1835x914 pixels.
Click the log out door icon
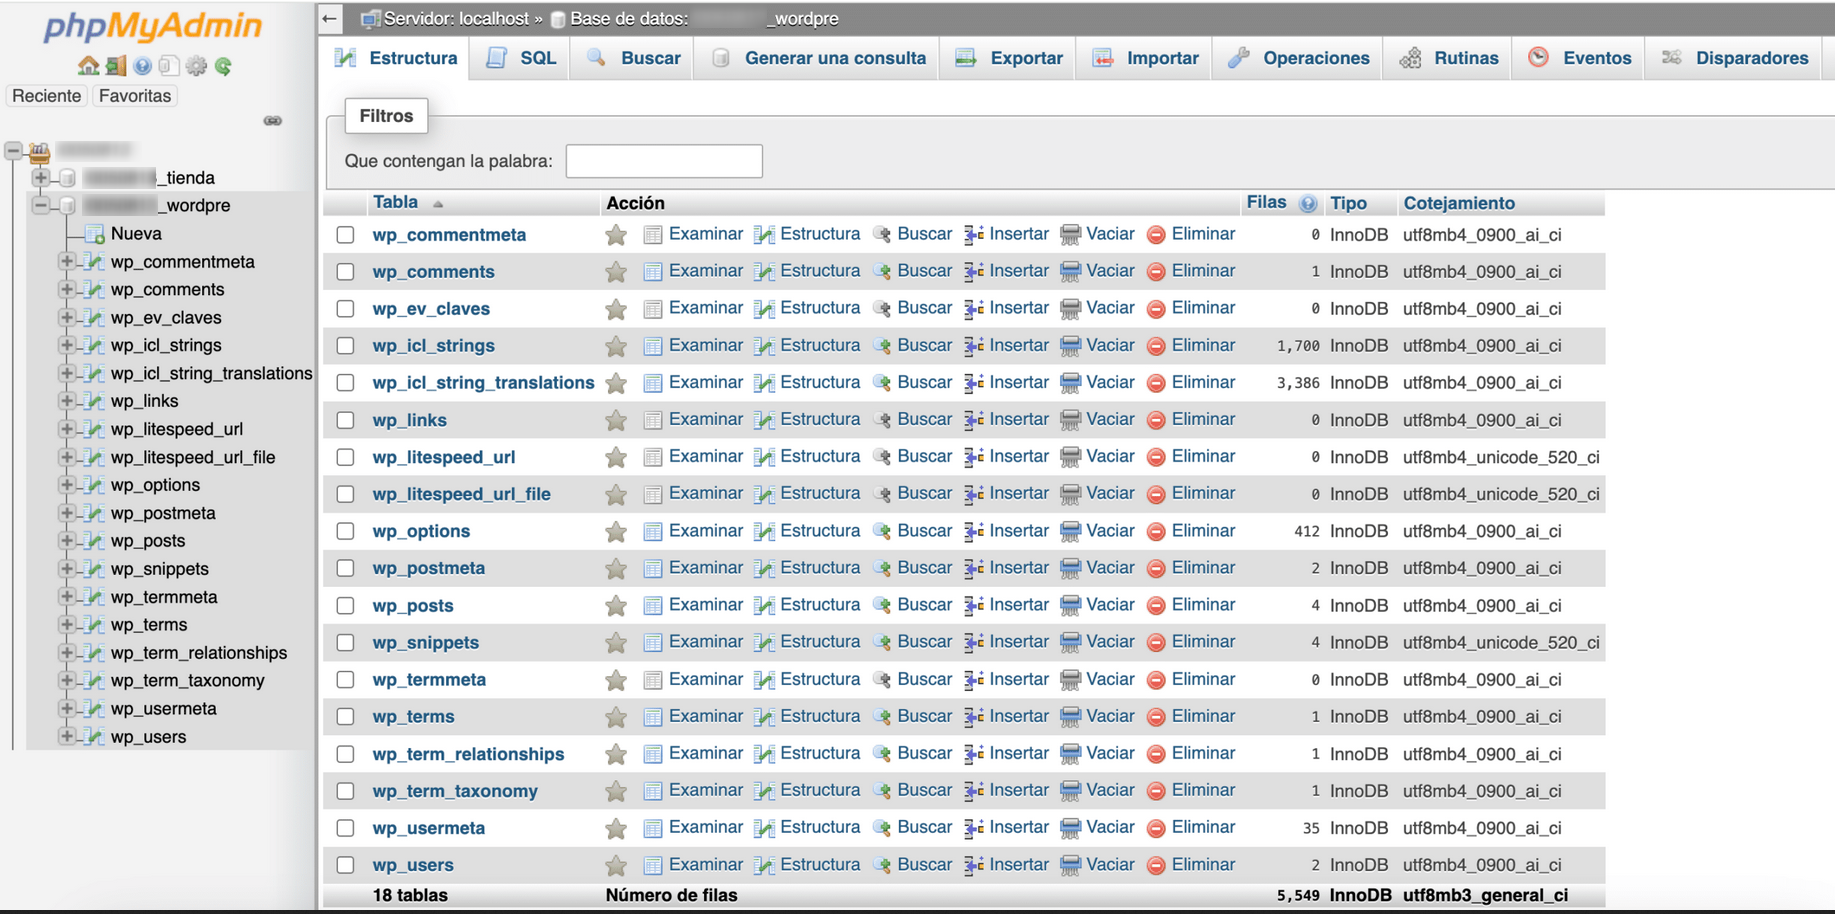pyautogui.click(x=116, y=66)
